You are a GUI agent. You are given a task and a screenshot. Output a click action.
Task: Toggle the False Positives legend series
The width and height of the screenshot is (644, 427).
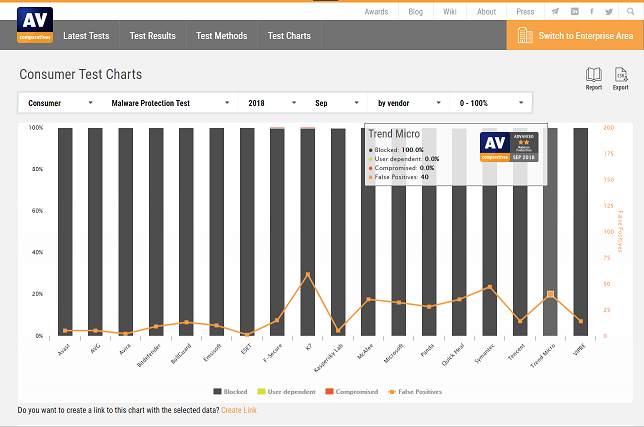pyautogui.click(x=415, y=392)
